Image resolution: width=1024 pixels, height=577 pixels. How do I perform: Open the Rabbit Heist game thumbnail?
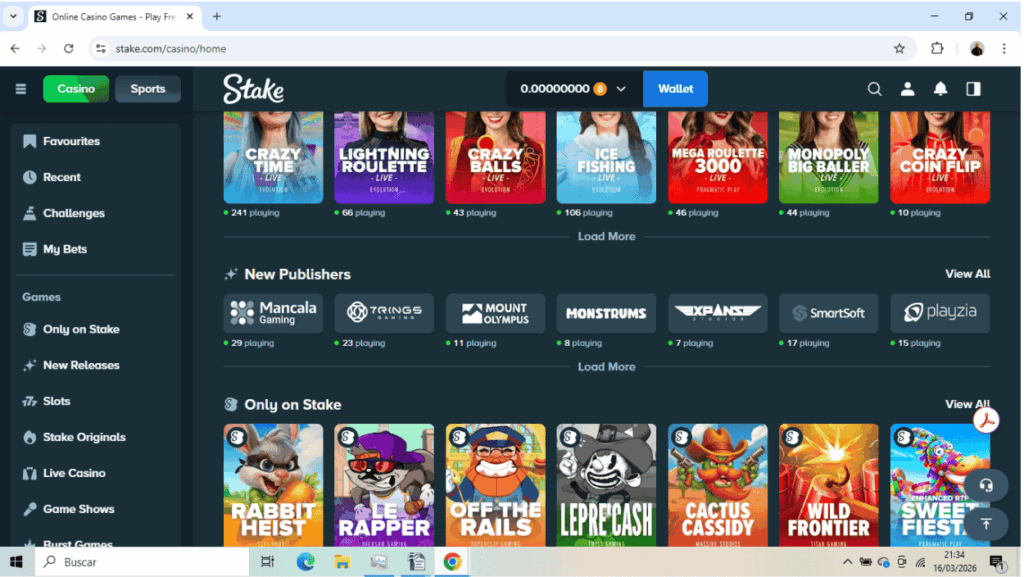coord(273,485)
